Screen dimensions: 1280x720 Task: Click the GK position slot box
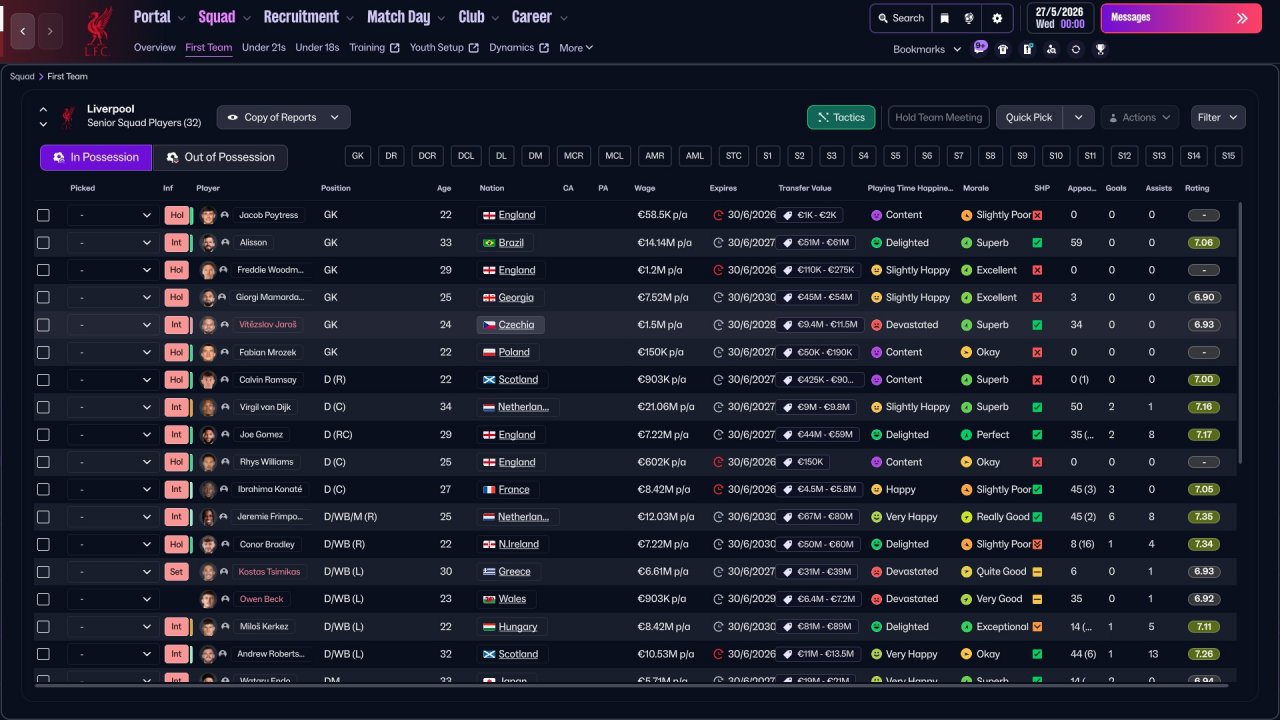pyautogui.click(x=358, y=156)
